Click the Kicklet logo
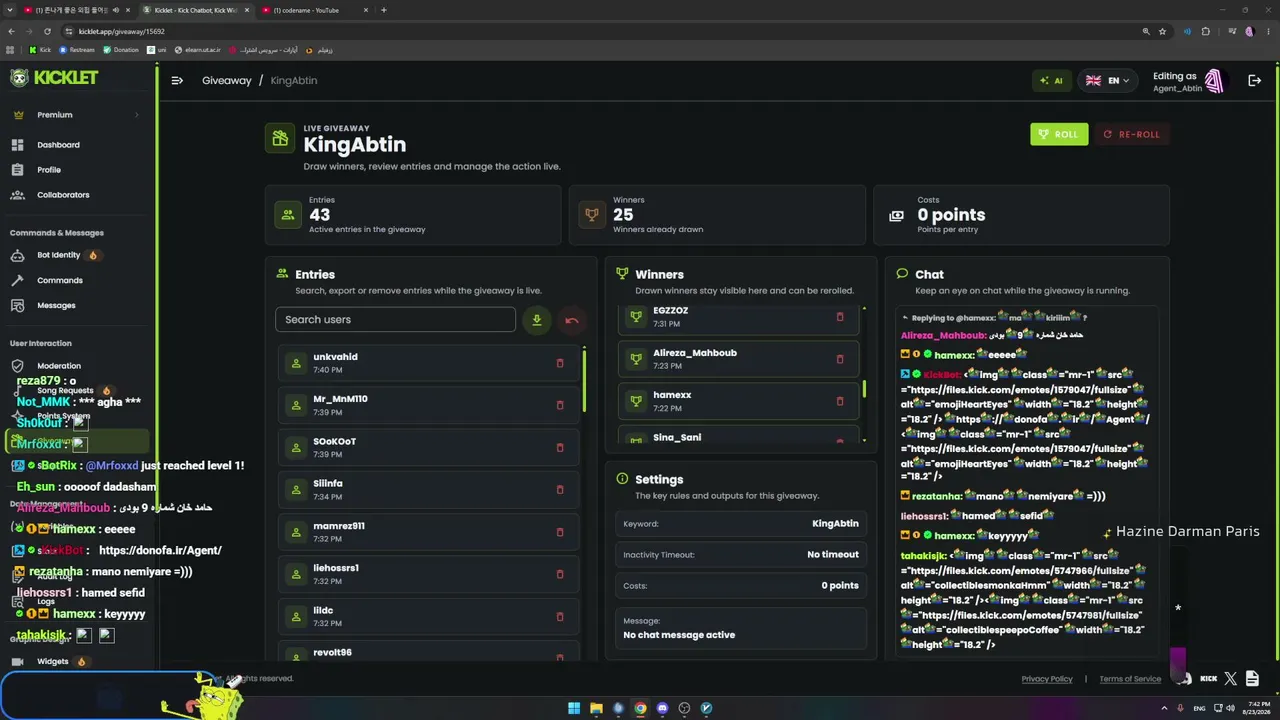 tap(54, 78)
